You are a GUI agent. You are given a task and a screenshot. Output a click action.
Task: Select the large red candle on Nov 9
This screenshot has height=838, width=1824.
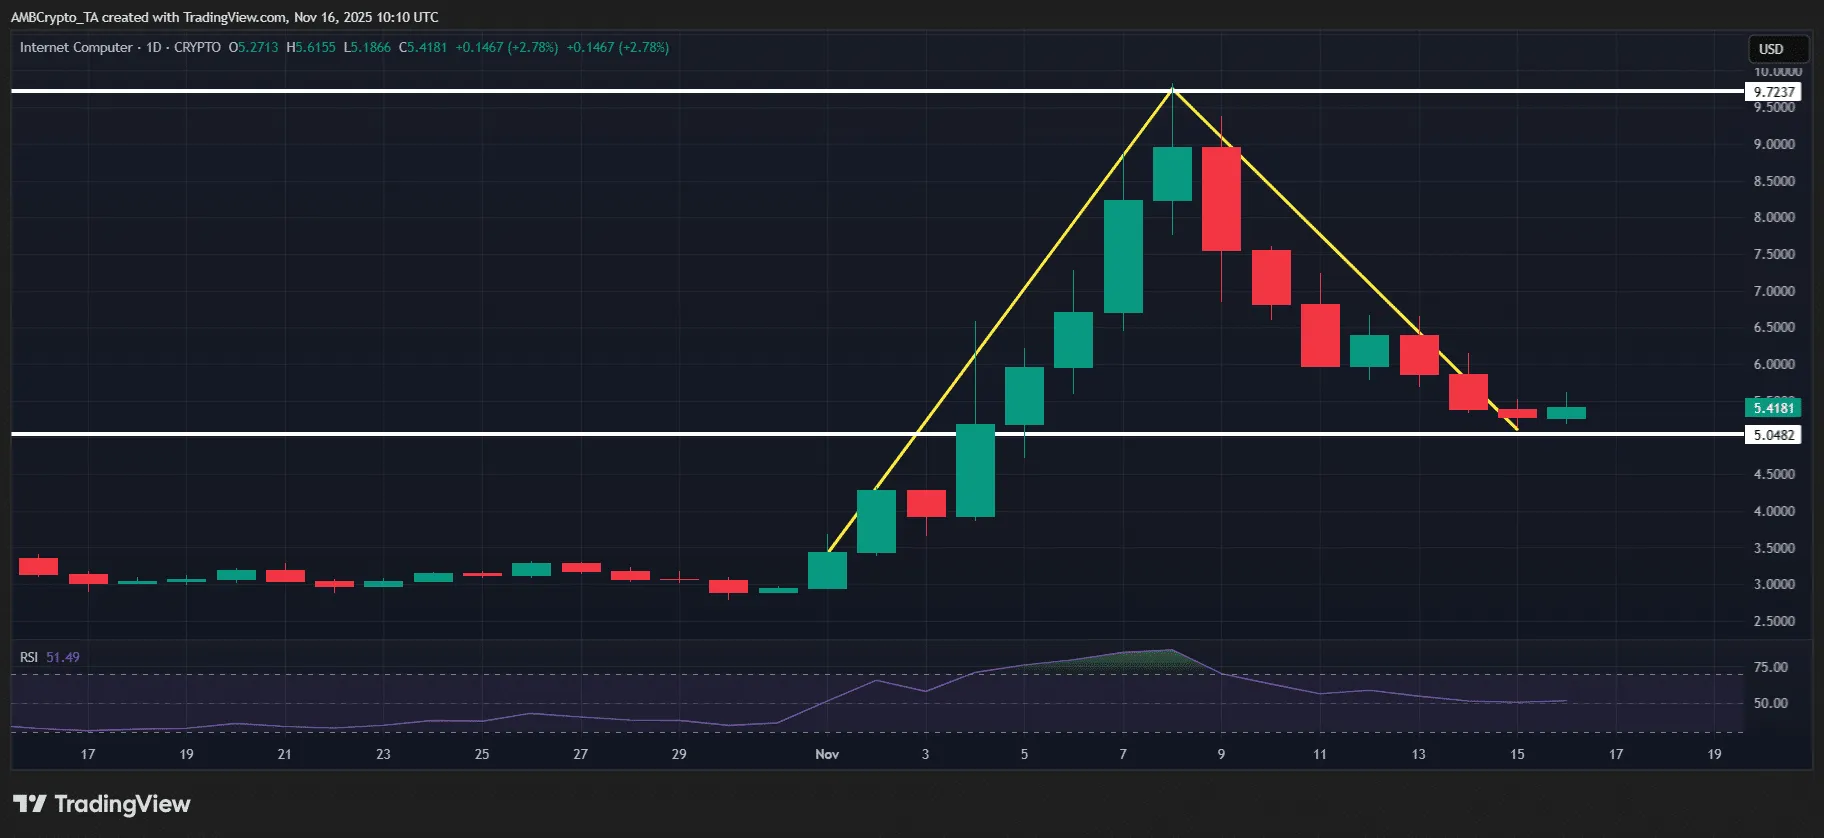pyautogui.click(x=1221, y=199)
